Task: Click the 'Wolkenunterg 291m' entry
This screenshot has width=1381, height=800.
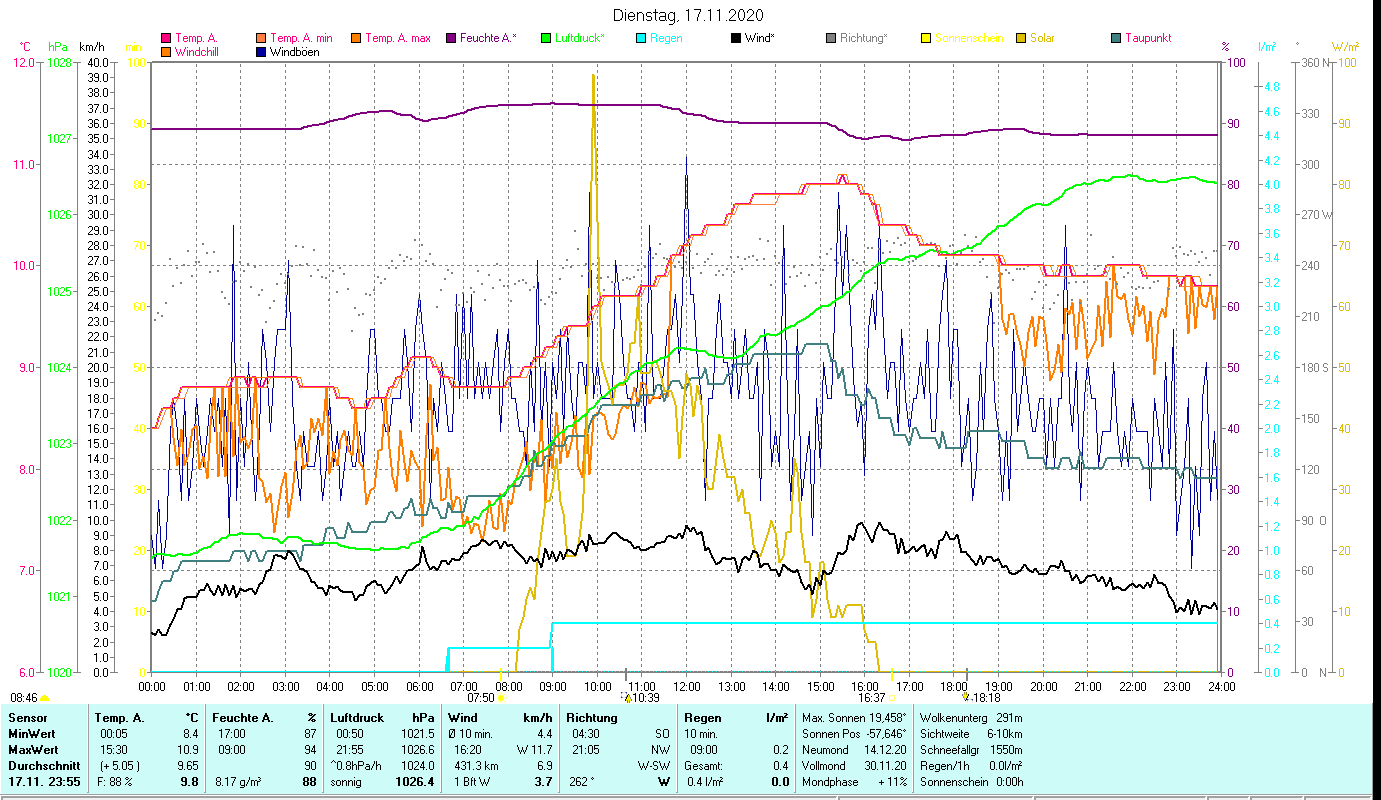Action: (x=971, y=718)
